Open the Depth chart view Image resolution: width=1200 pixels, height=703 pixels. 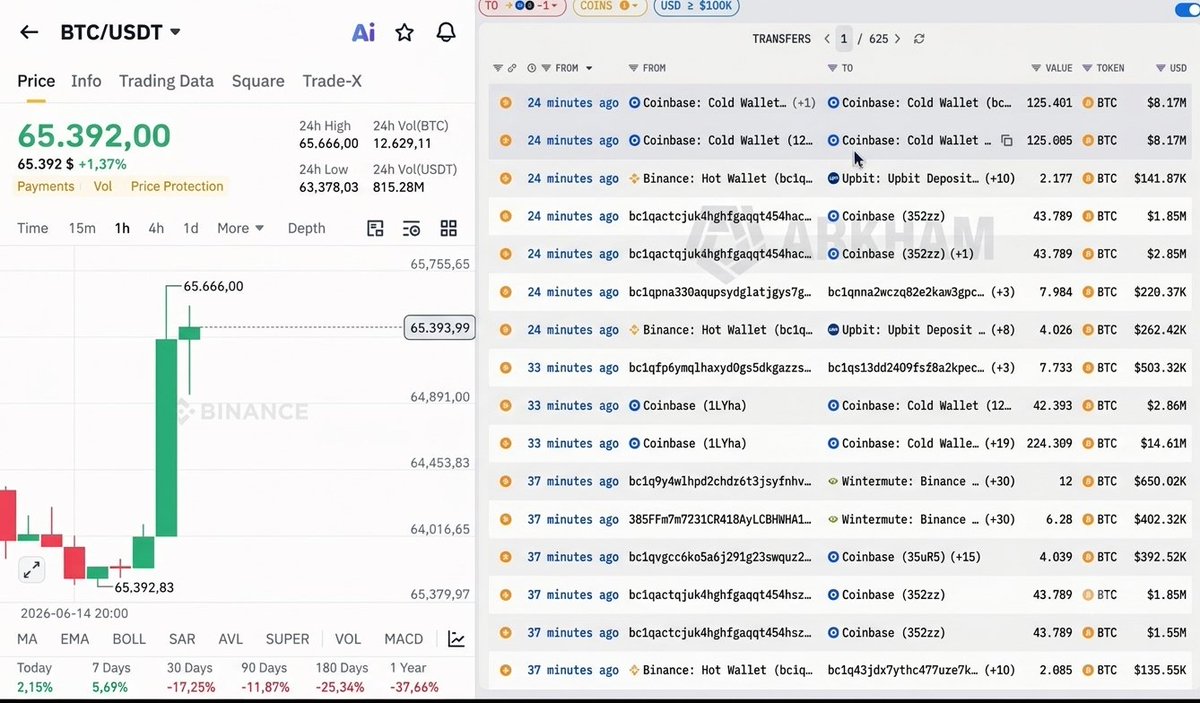[306, 228]
